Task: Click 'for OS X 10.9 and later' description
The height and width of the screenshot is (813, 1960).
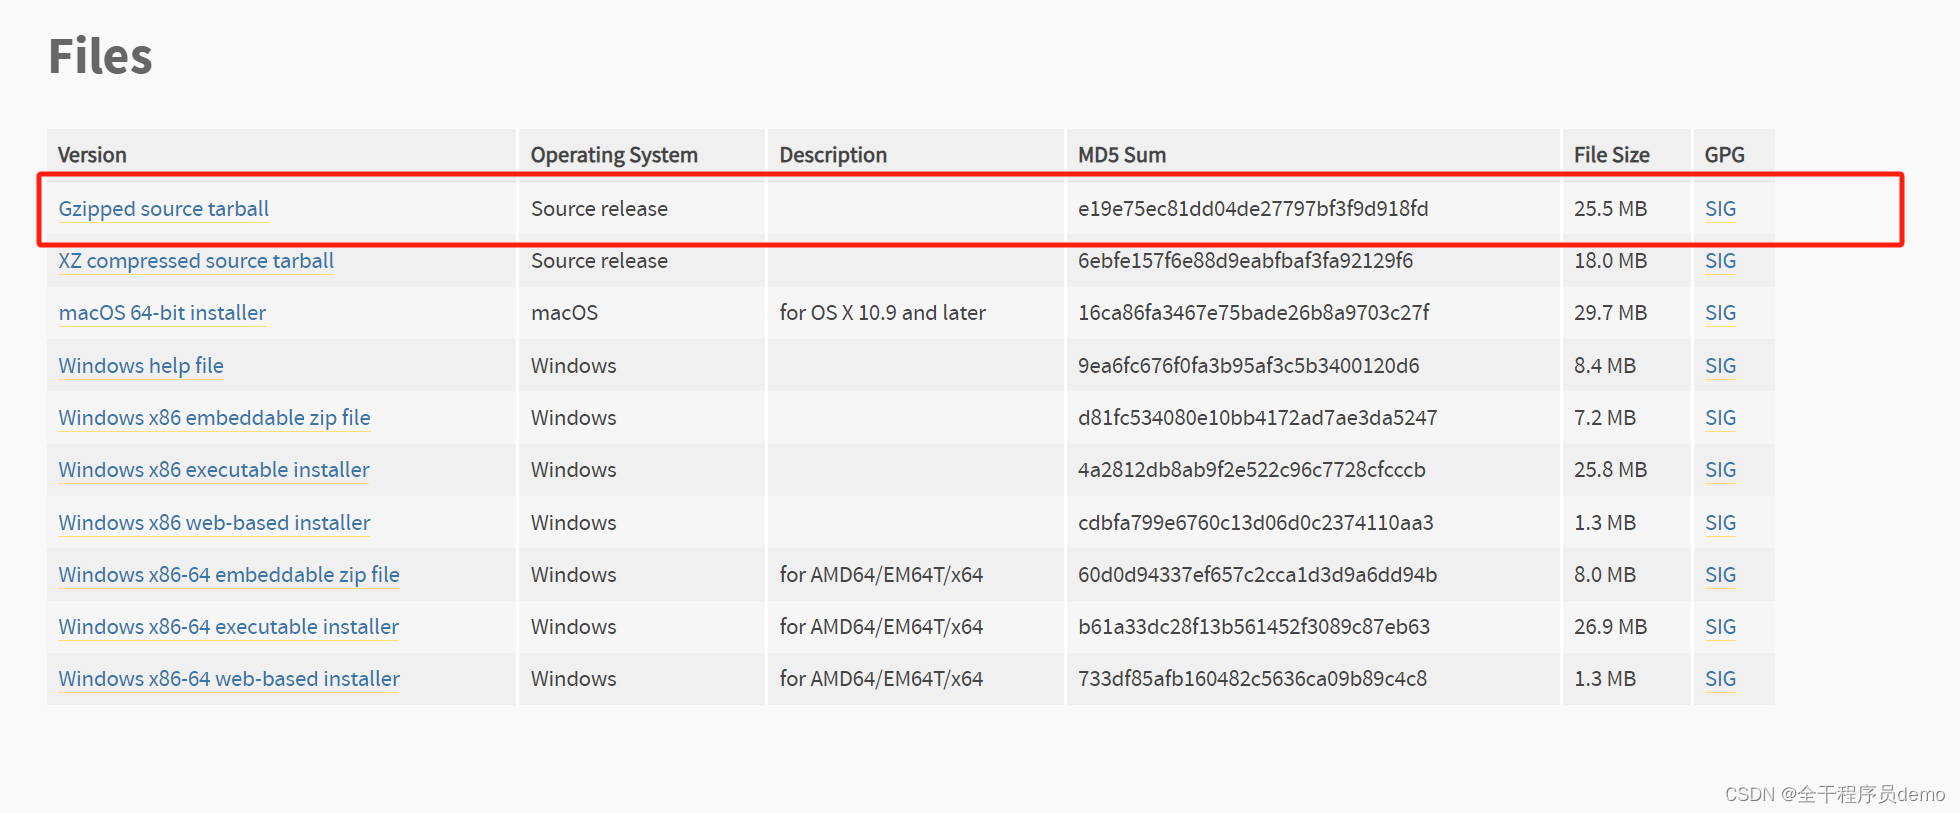Action: tap(882, 313)
